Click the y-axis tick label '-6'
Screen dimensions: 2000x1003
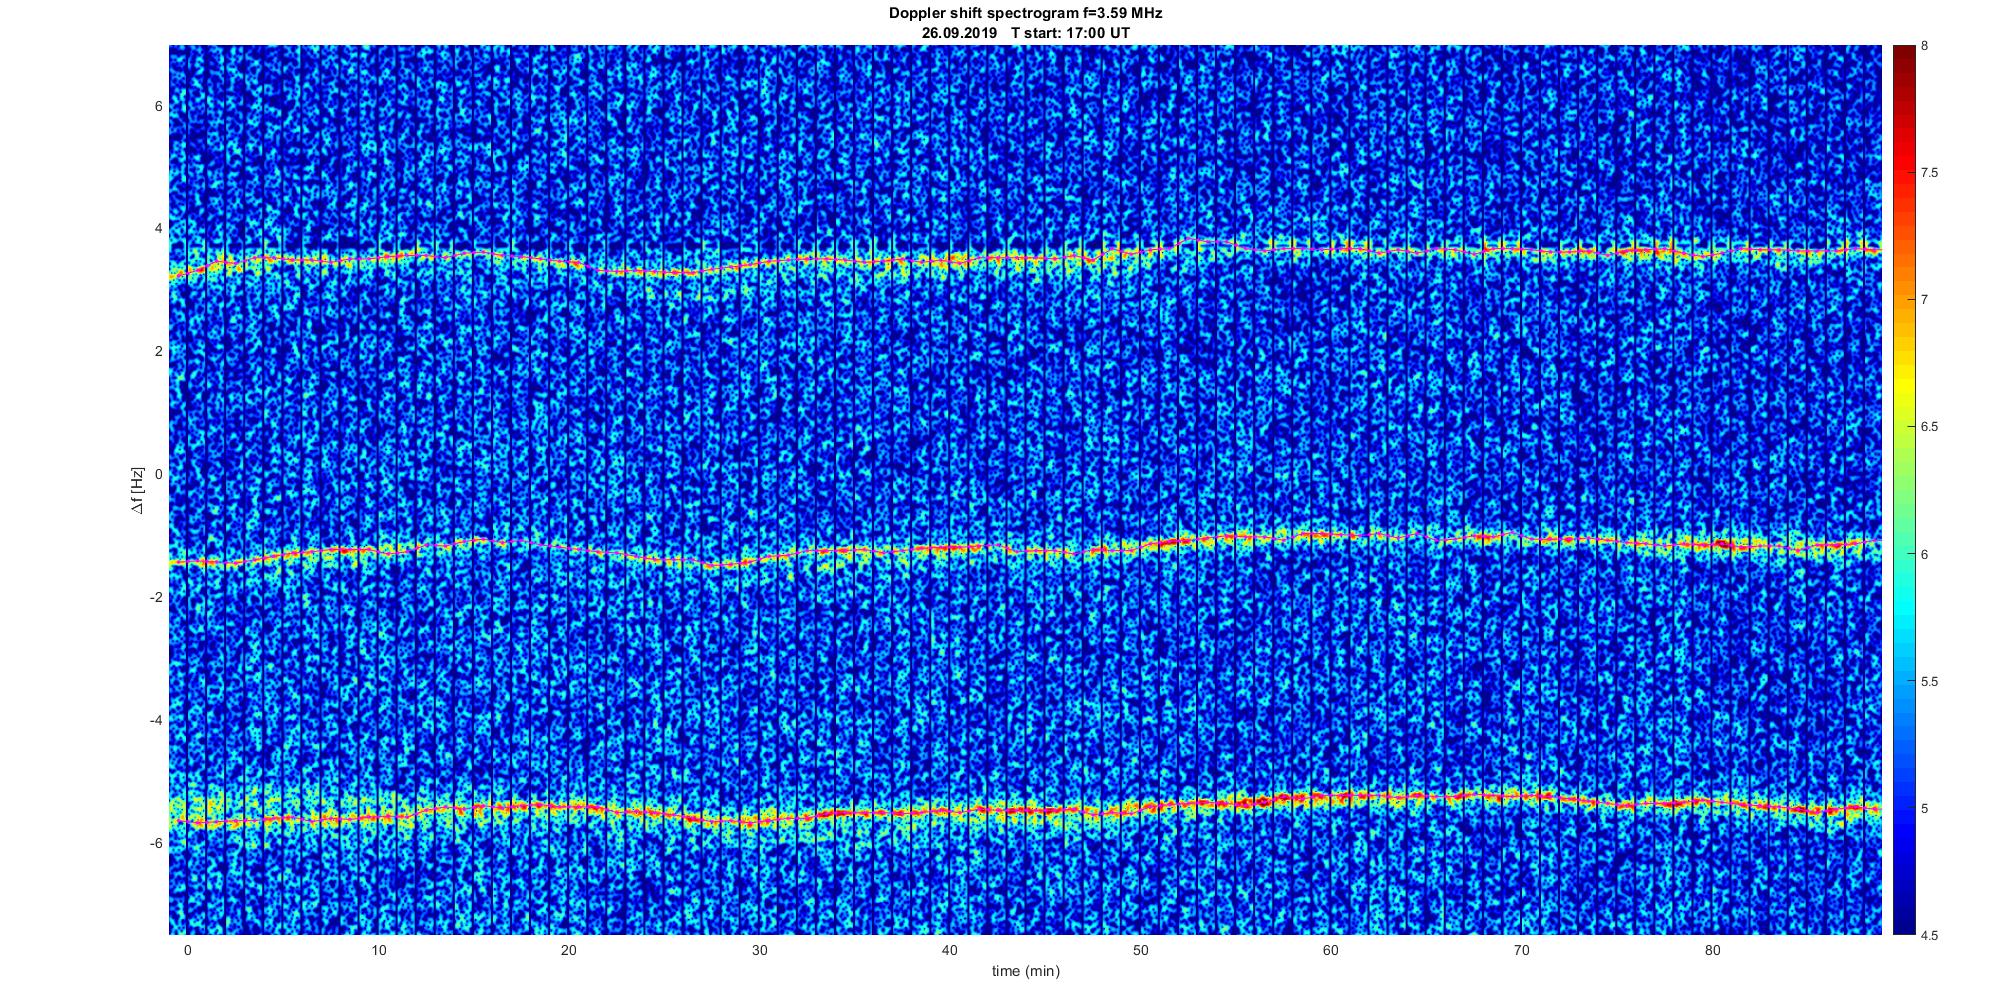pyautogui.click(x=155, y=843)
